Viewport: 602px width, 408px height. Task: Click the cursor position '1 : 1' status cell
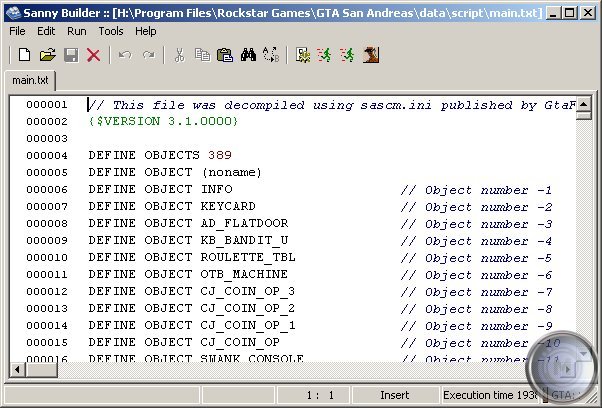click(x=313, y=395)
